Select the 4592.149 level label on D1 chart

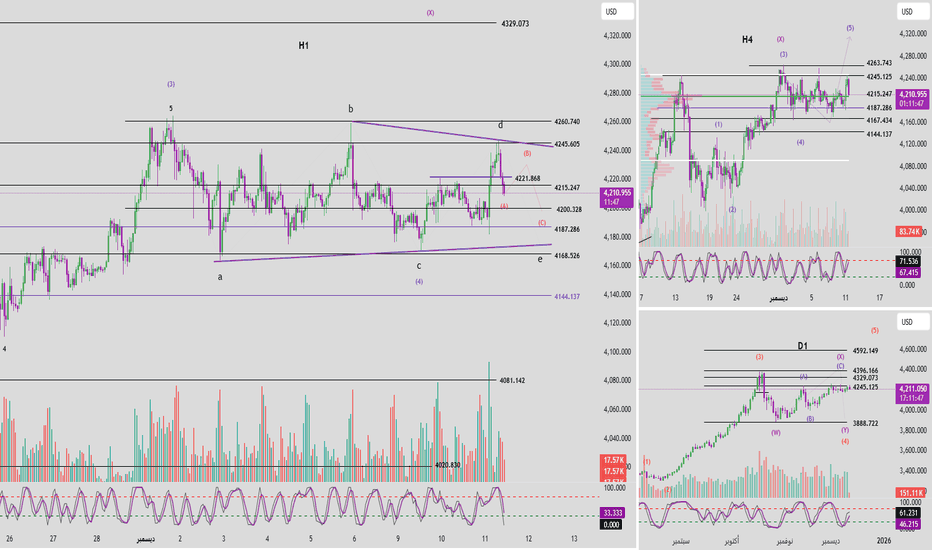[x=865, y=351]
